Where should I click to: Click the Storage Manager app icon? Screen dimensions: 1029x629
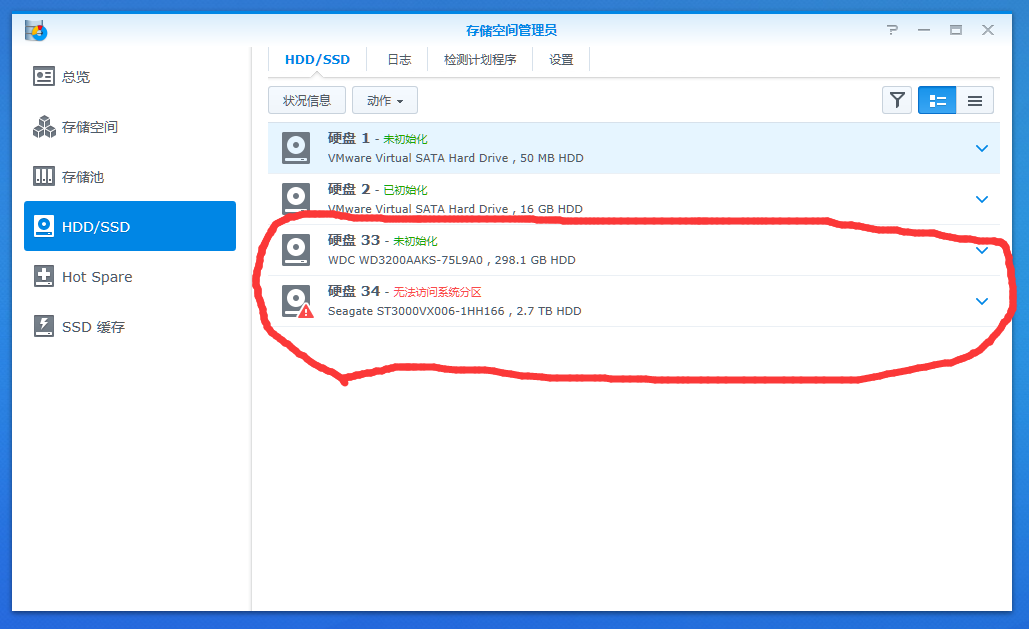point(36,30)
